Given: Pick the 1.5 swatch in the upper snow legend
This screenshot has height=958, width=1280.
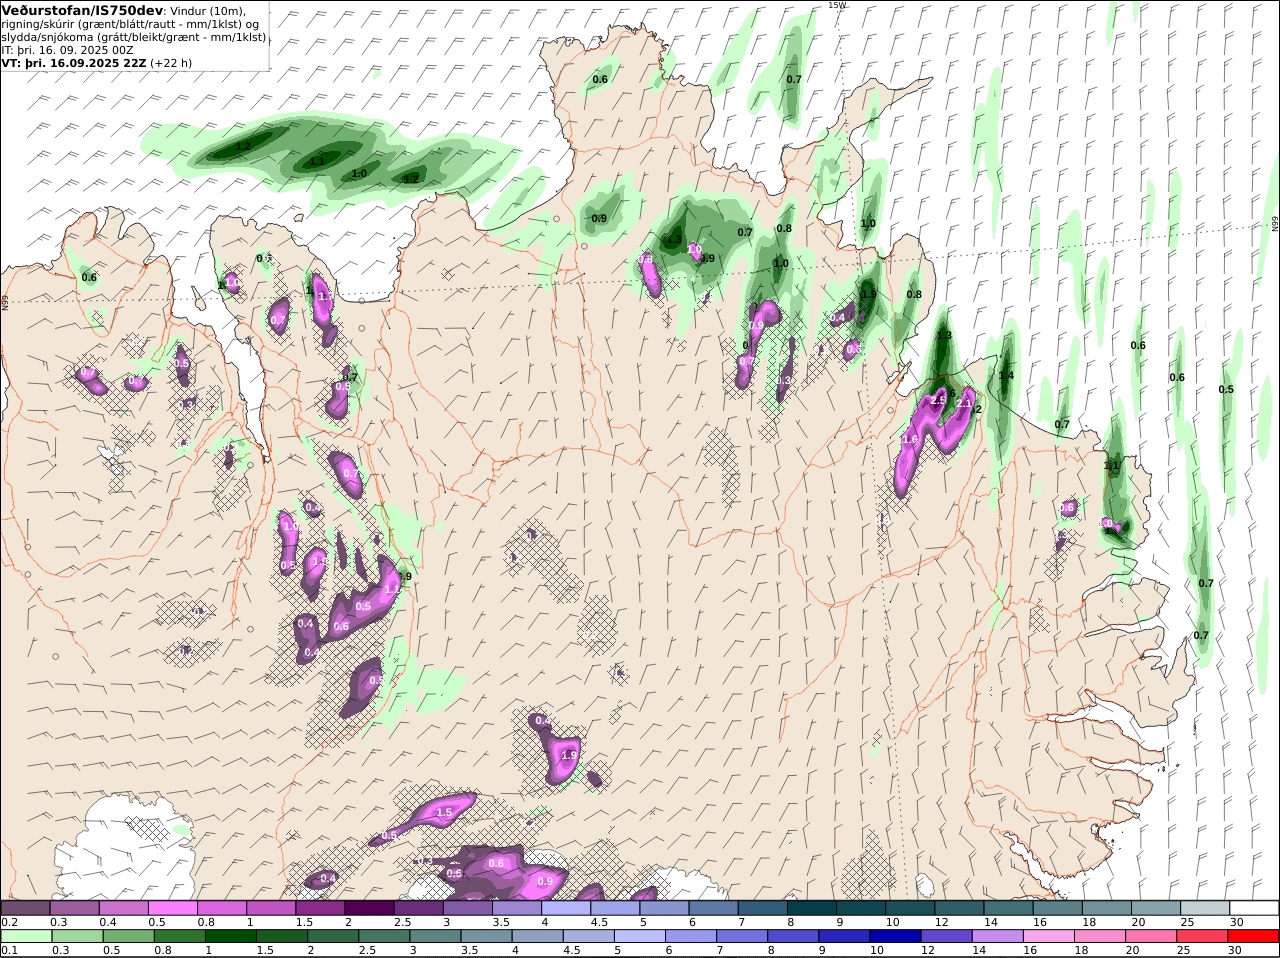Looking at the screenshot, I should click(x=320, y=907).
